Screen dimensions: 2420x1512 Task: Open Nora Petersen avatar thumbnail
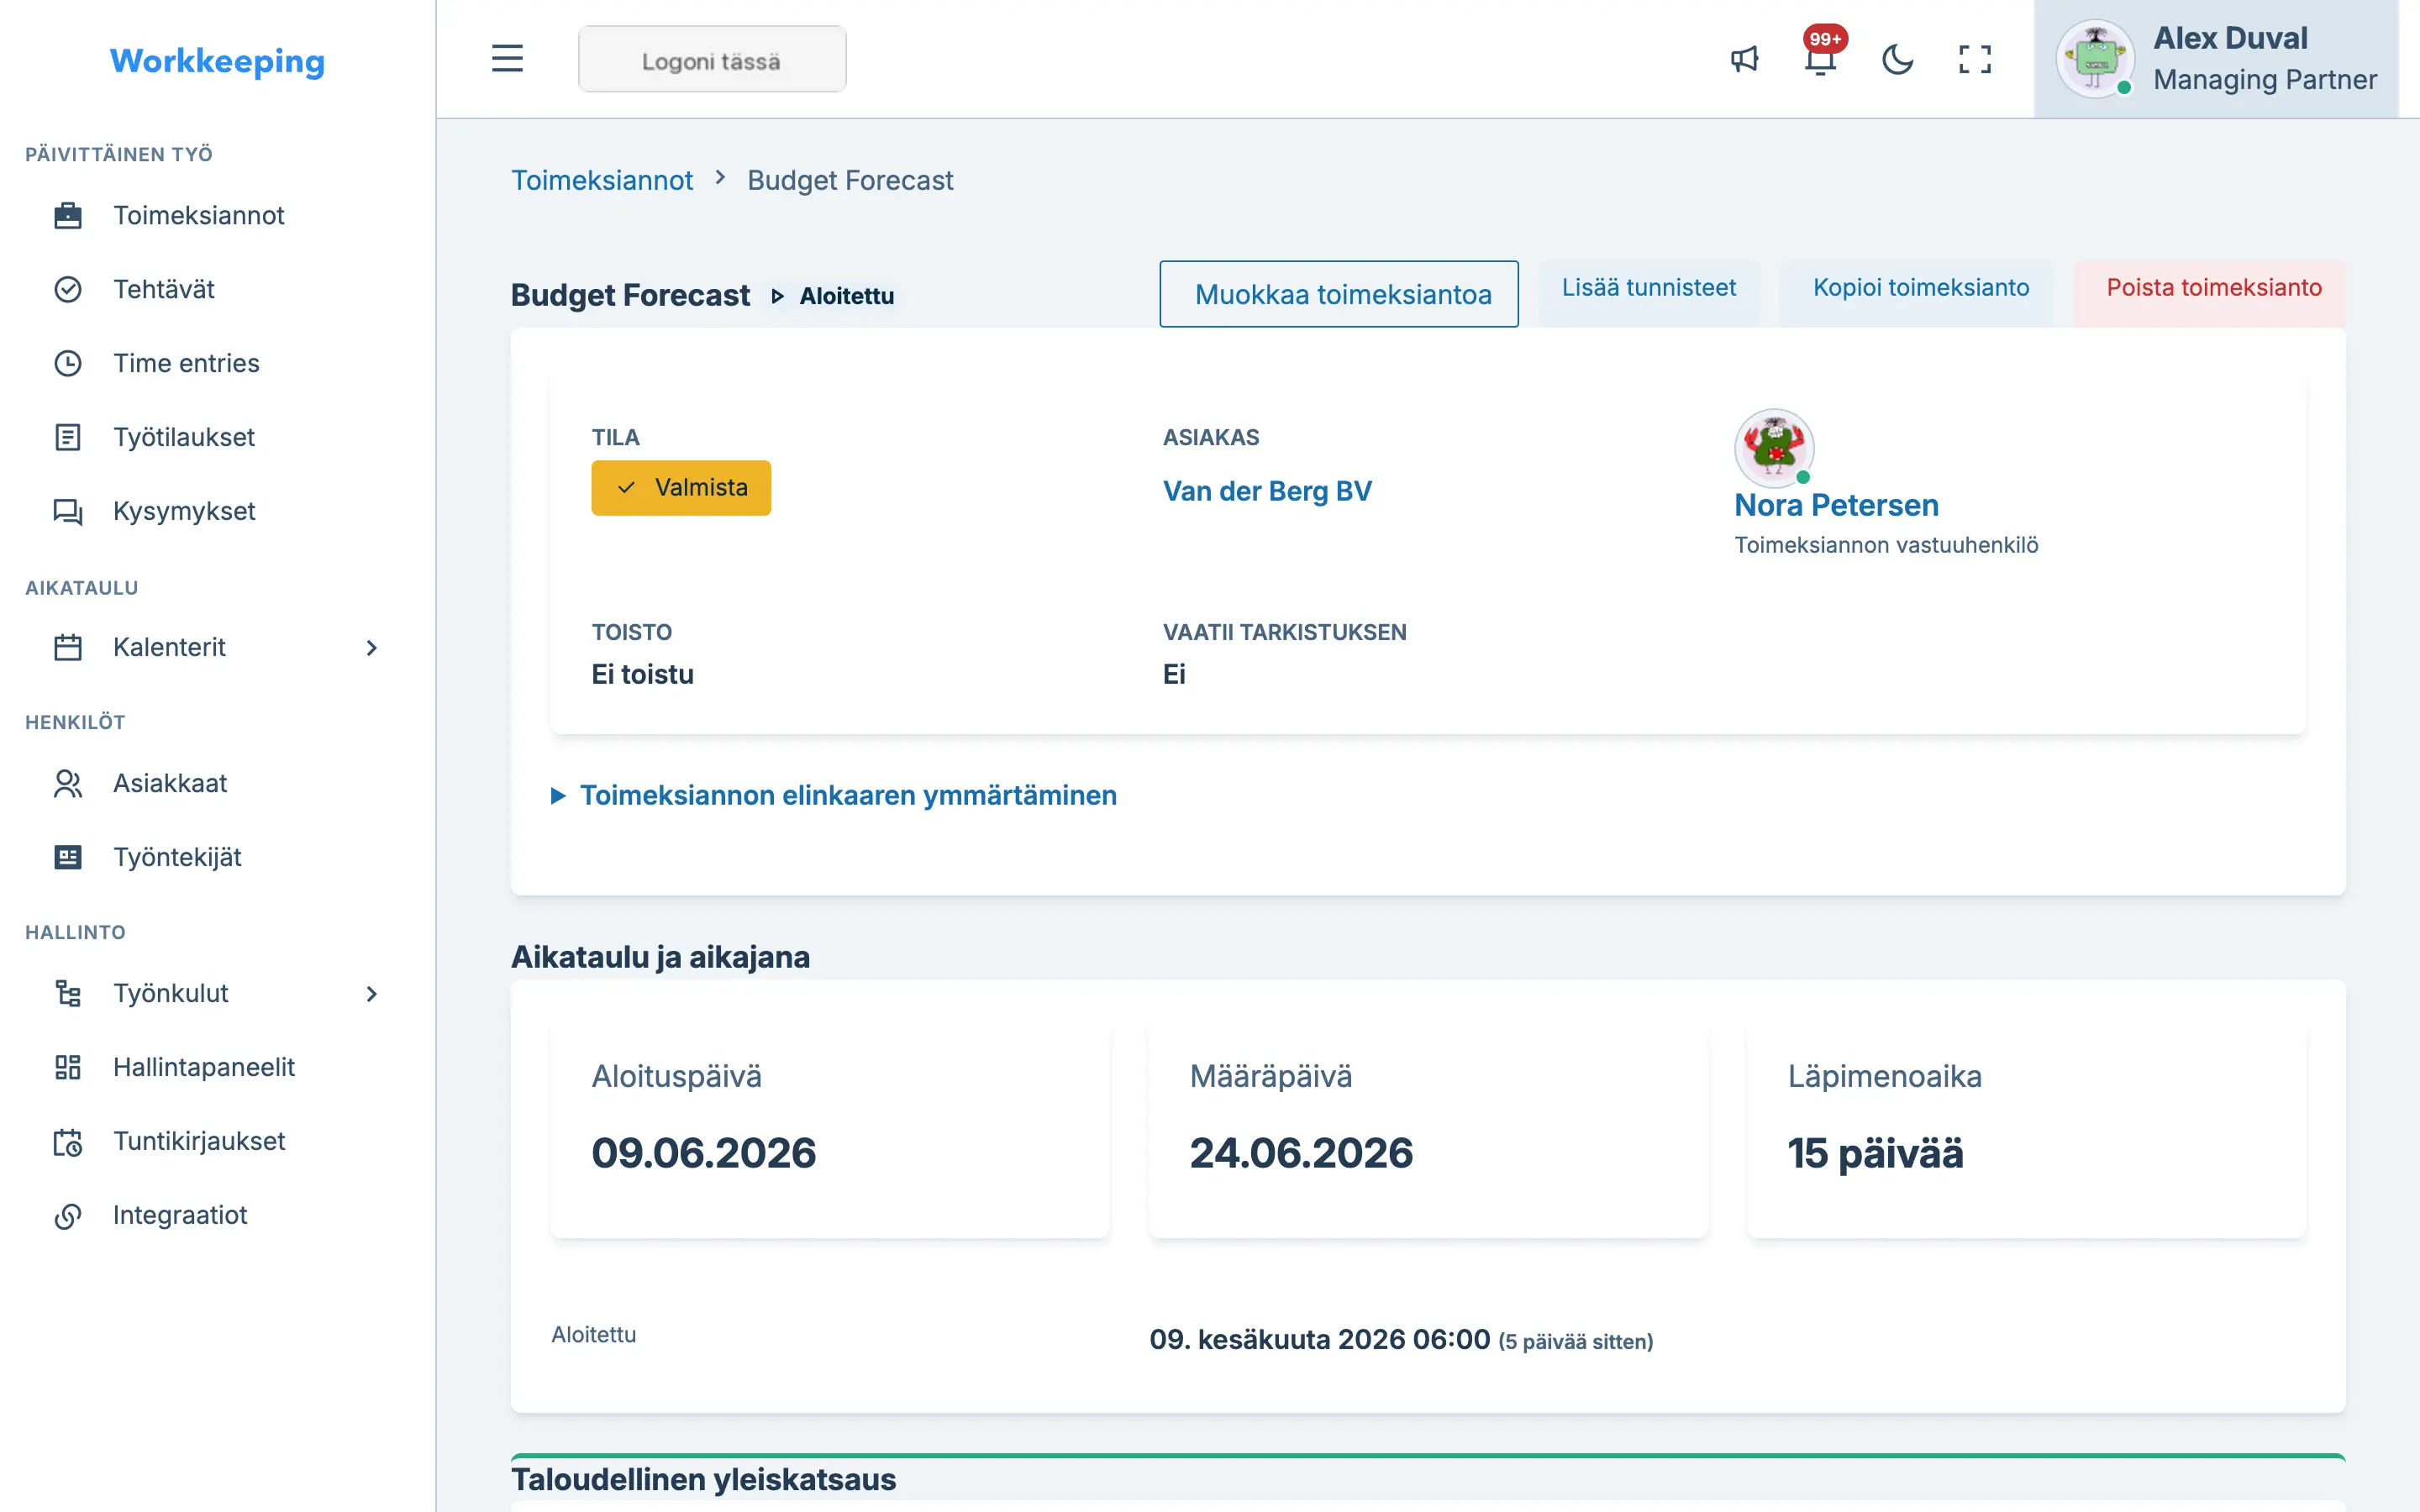1774,448
